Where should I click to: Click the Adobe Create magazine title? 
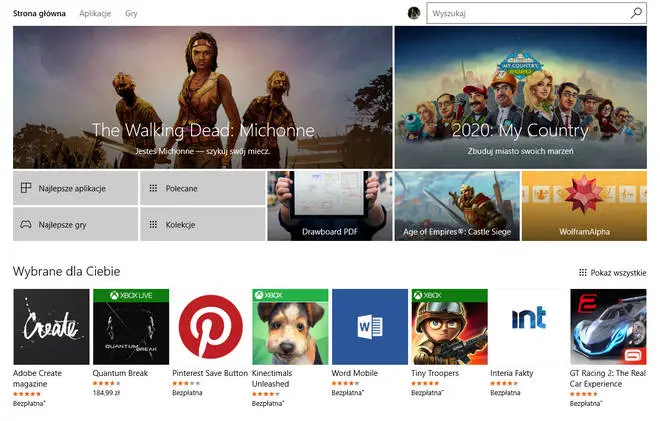pyautogui.click(x=37, y=378)
